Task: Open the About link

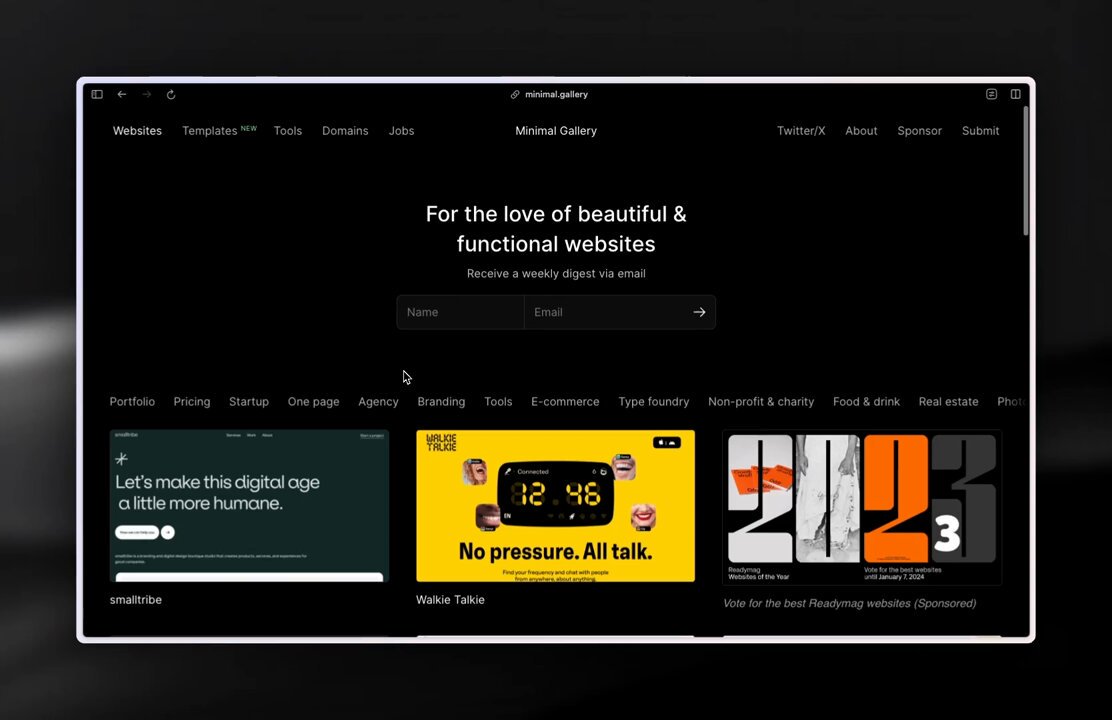Action: click(x=861, y=131)
